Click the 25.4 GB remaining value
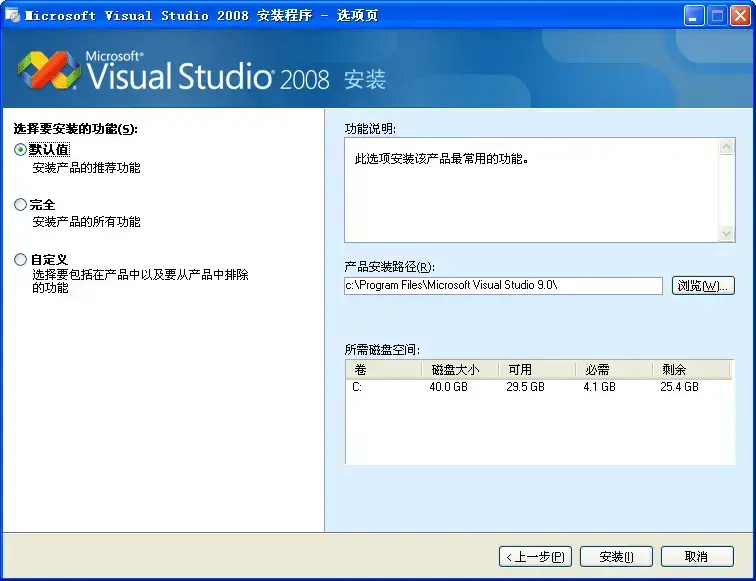This screenshot has width=756, height=581. [679, 387]
